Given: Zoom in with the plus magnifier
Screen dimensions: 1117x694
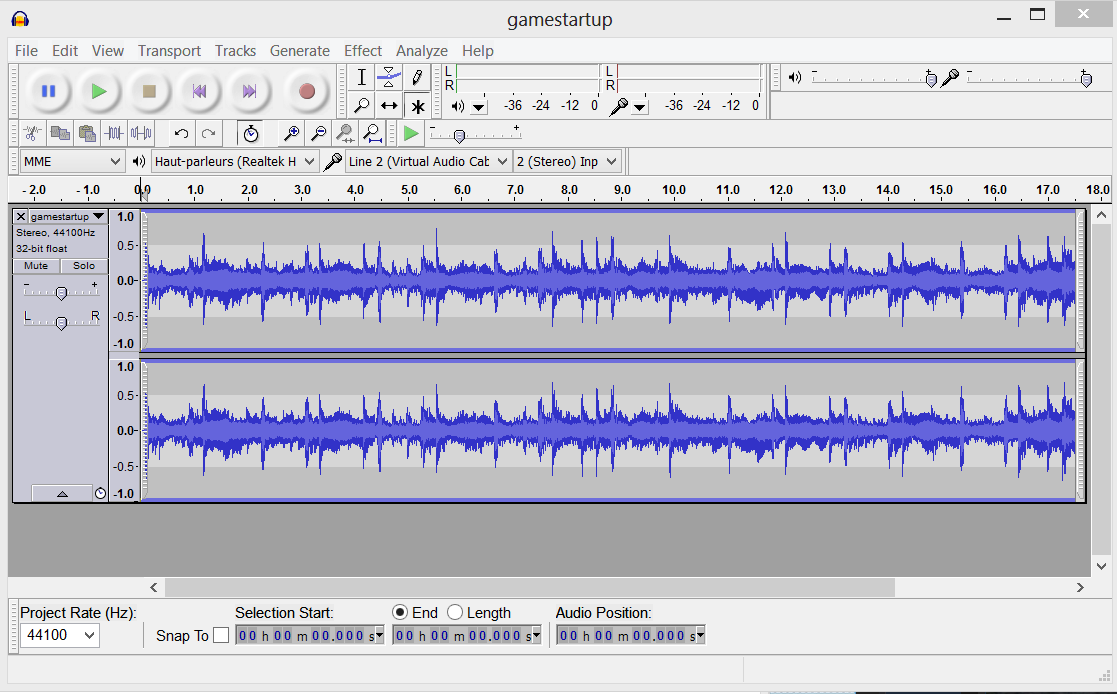Looking at the screenshot, I should click(x=291, y=133).
